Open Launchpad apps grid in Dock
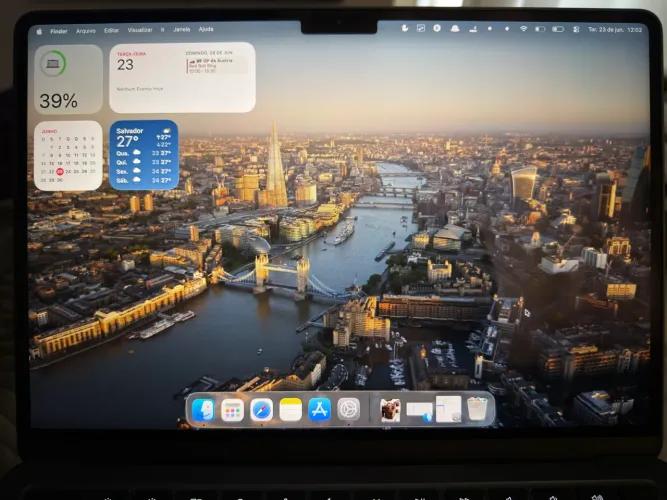The height and width of the screenshot is (500, 667). 232,411
